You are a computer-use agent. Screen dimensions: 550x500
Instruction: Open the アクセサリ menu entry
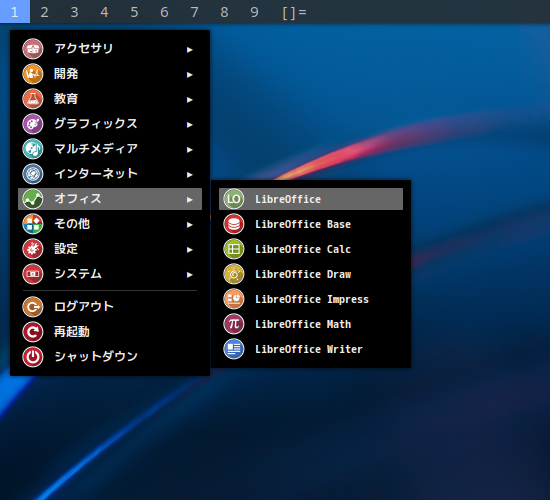click(110, 49)
